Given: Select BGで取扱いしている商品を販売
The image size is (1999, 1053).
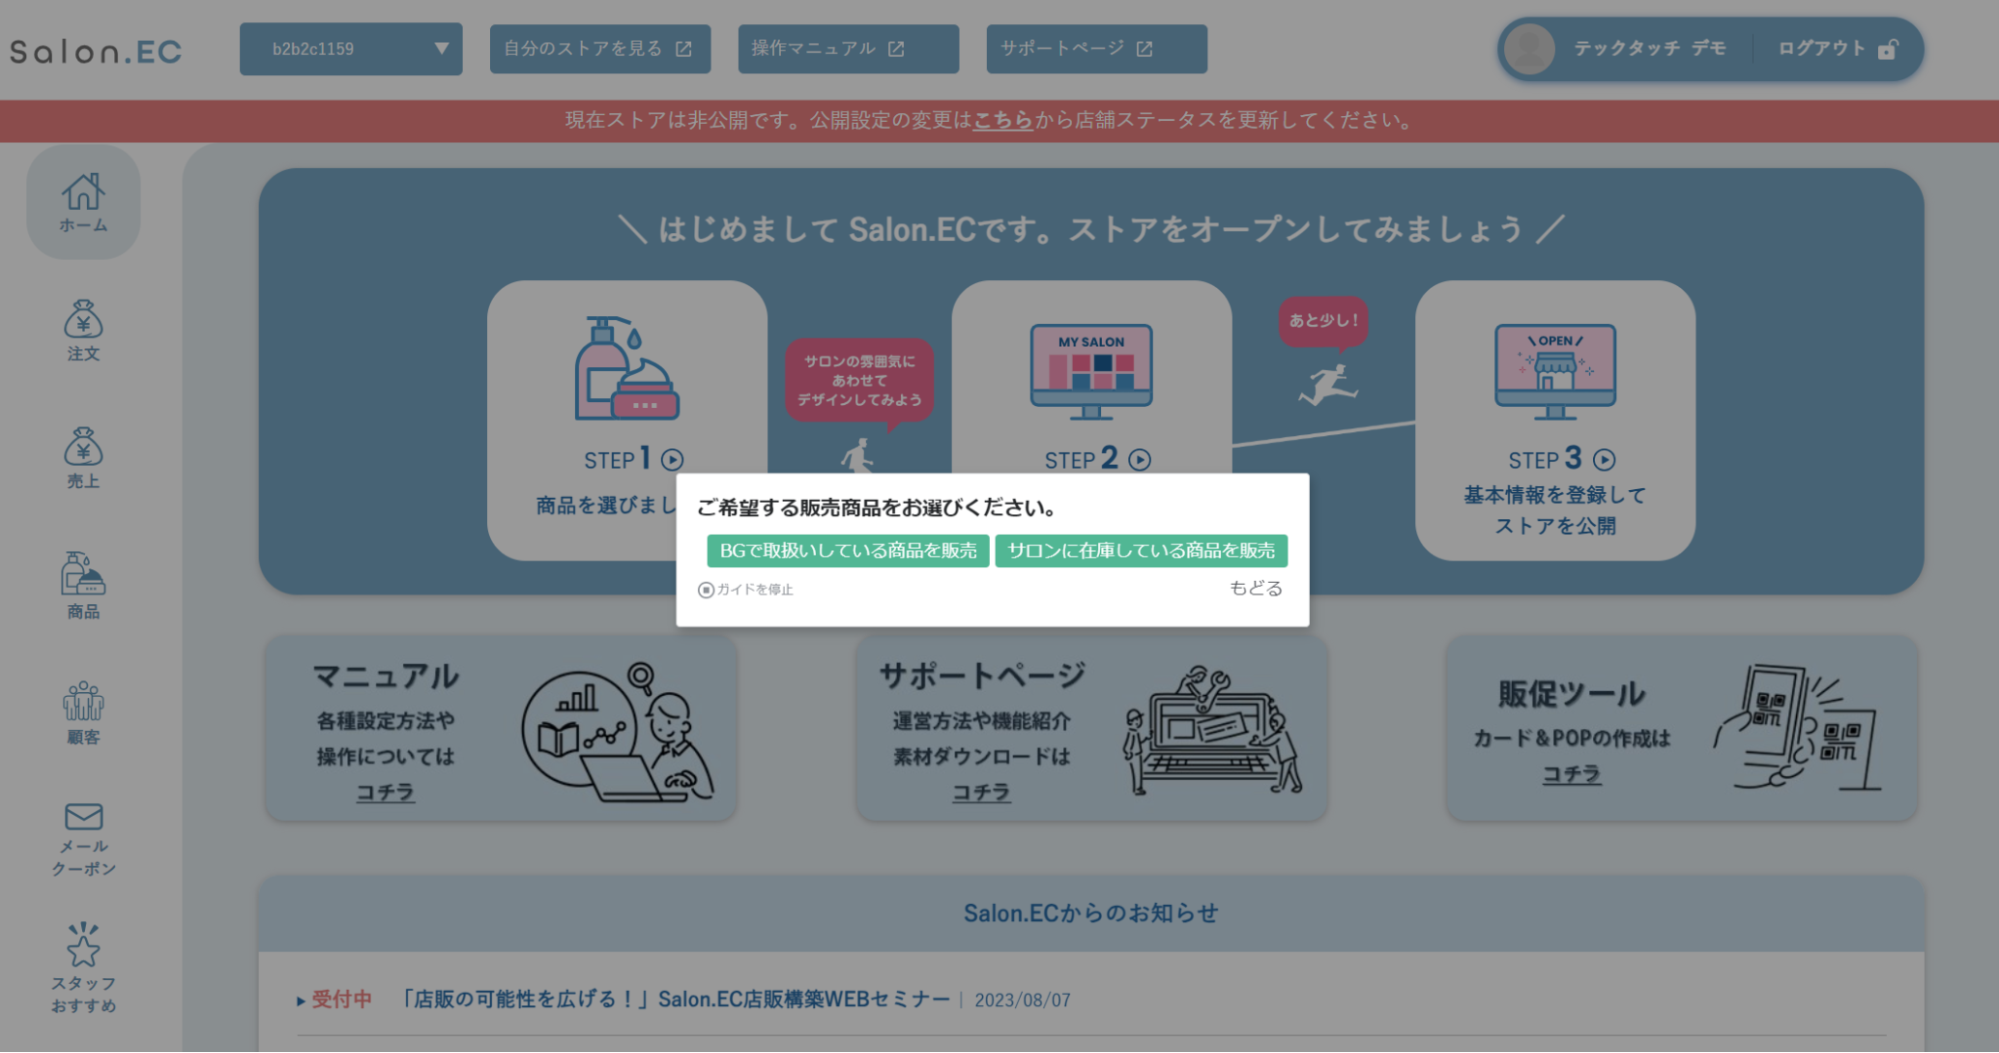Looking at the screenshot, I should (848, 551).
